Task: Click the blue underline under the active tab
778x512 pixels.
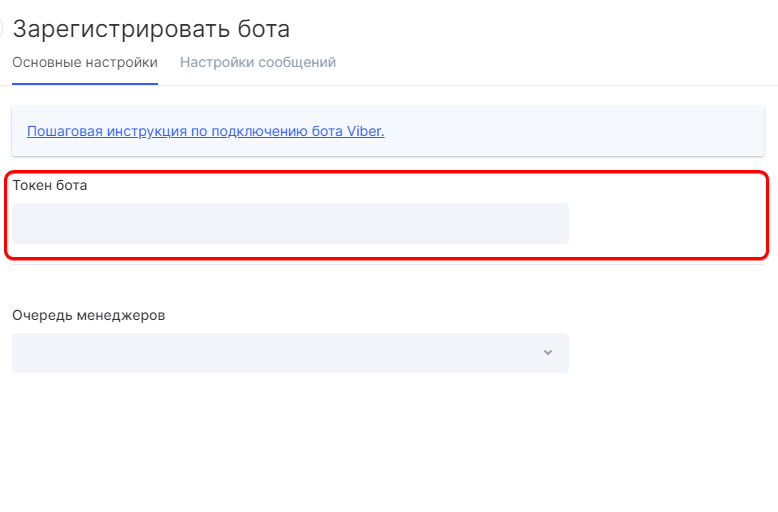Action: tap(85, 84)
